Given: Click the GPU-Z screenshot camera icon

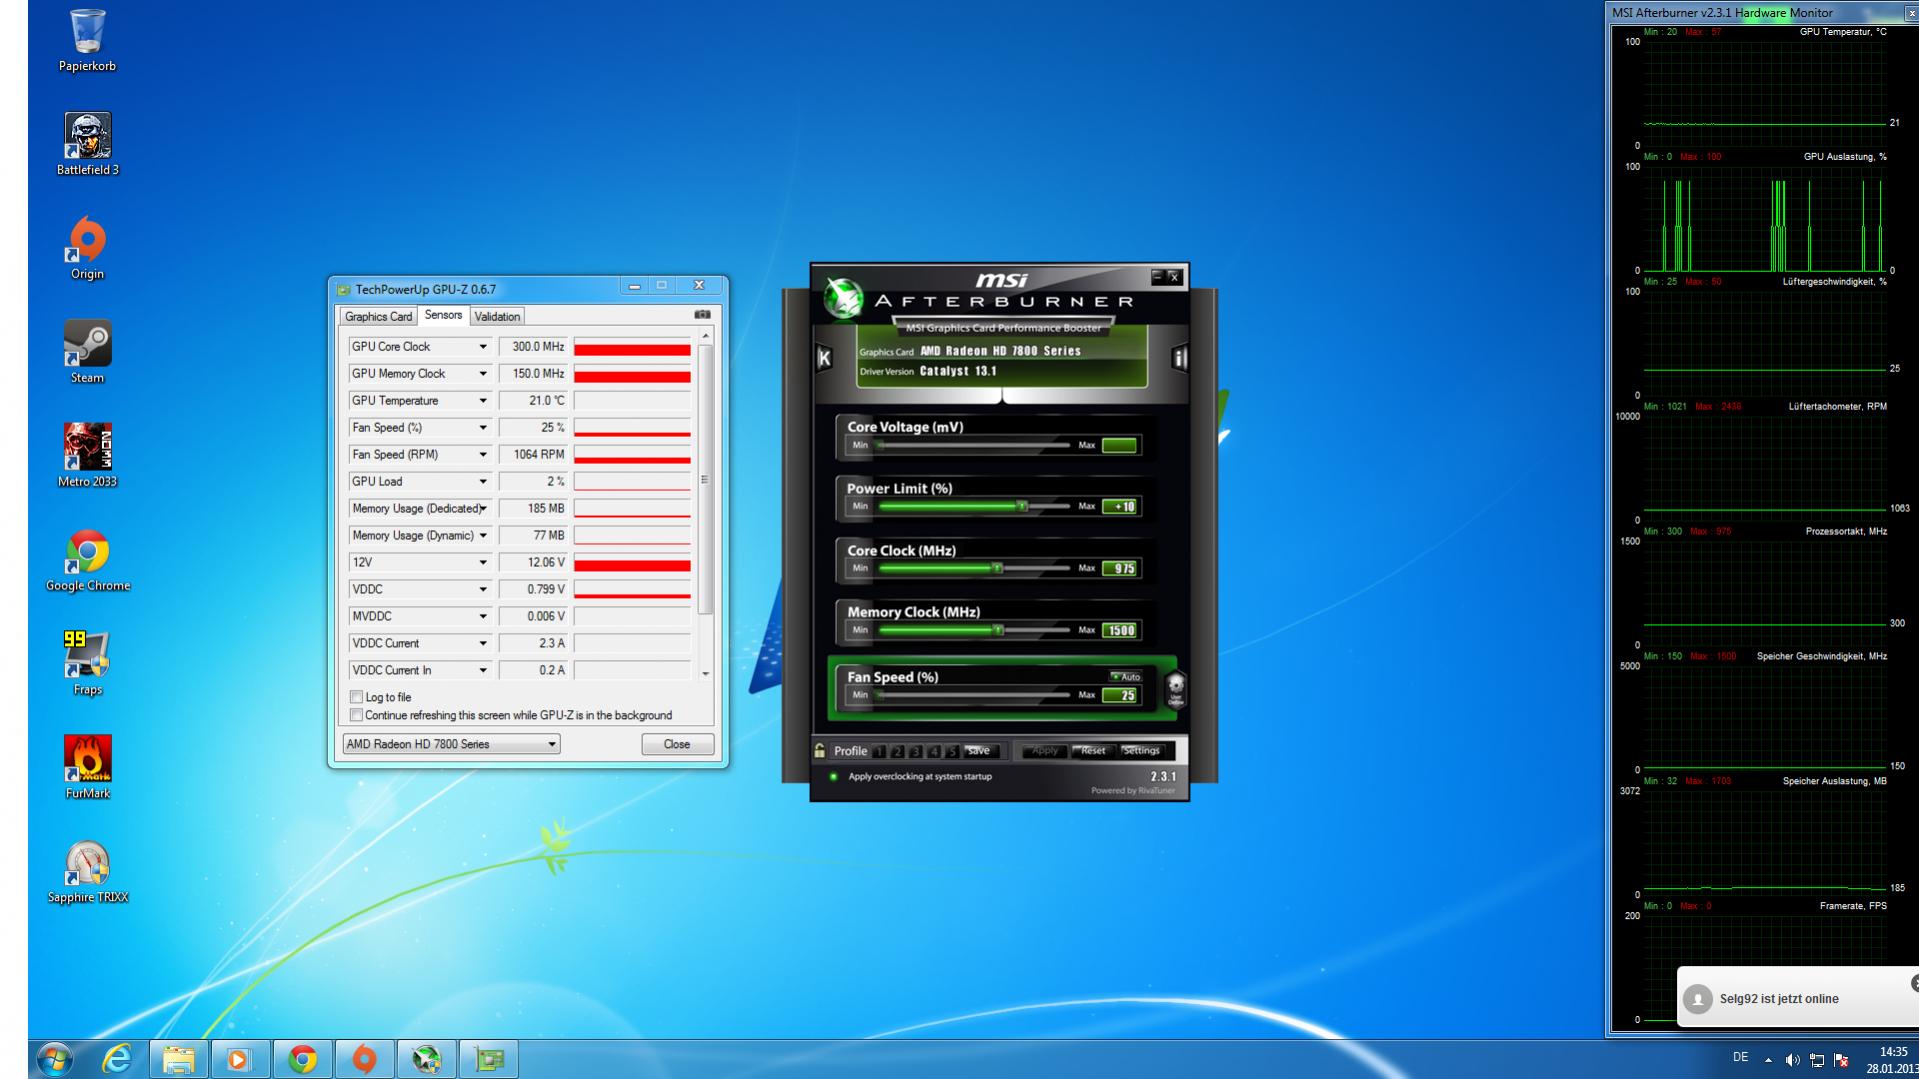Looking at the screenshot, I should click(702, 315).
